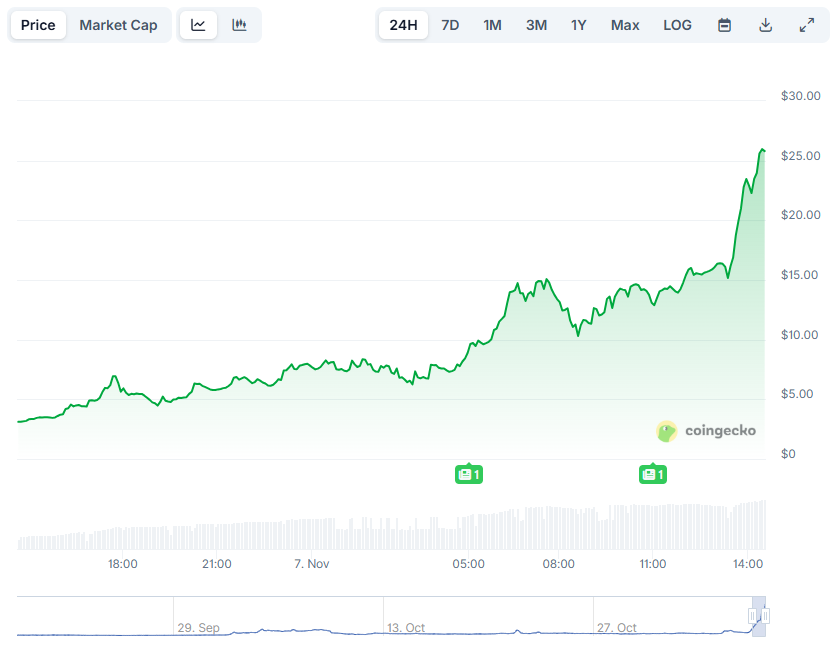Click the second green '1' event marker
832x646 pixels.
[653, 474]
